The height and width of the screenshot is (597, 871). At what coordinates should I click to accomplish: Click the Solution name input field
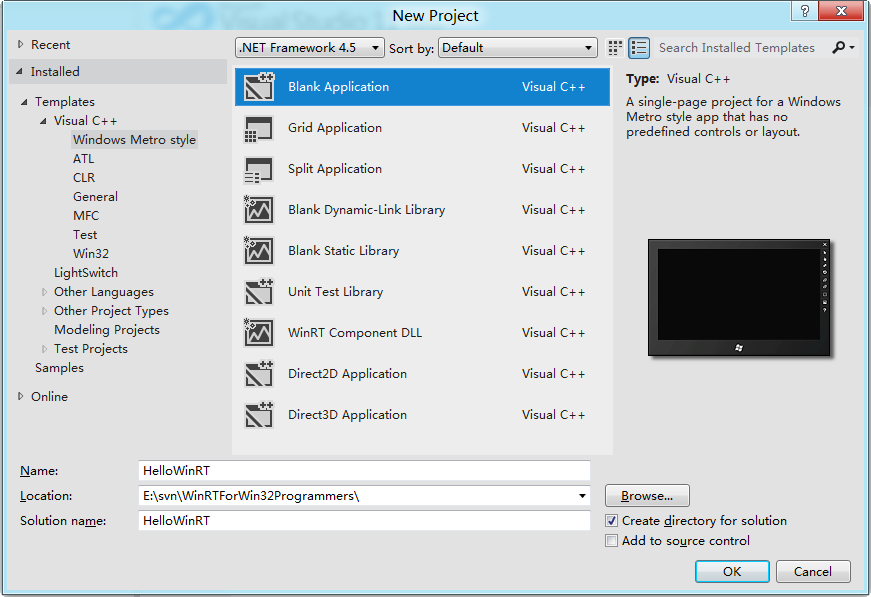364,520
